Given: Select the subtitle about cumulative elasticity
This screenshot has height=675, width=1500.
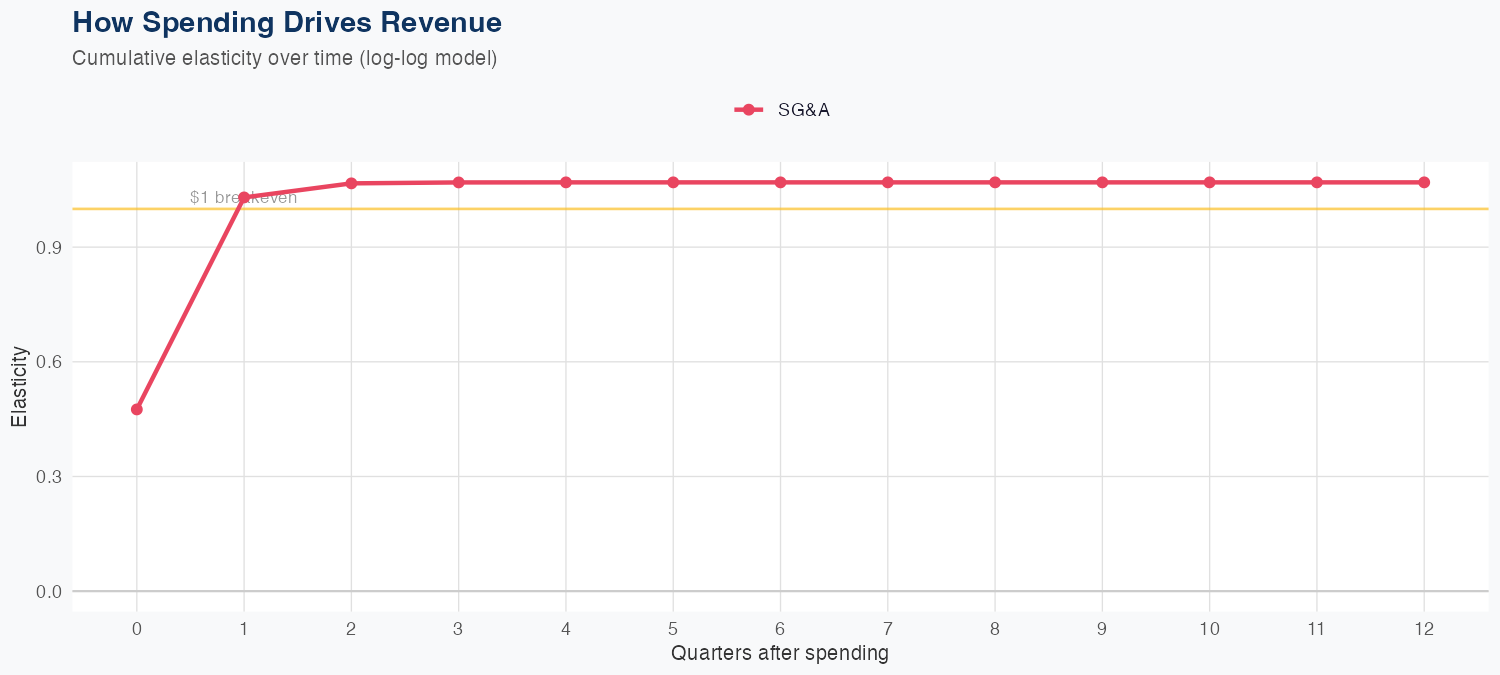Looking at the screenshot, I should click(284, 58).
